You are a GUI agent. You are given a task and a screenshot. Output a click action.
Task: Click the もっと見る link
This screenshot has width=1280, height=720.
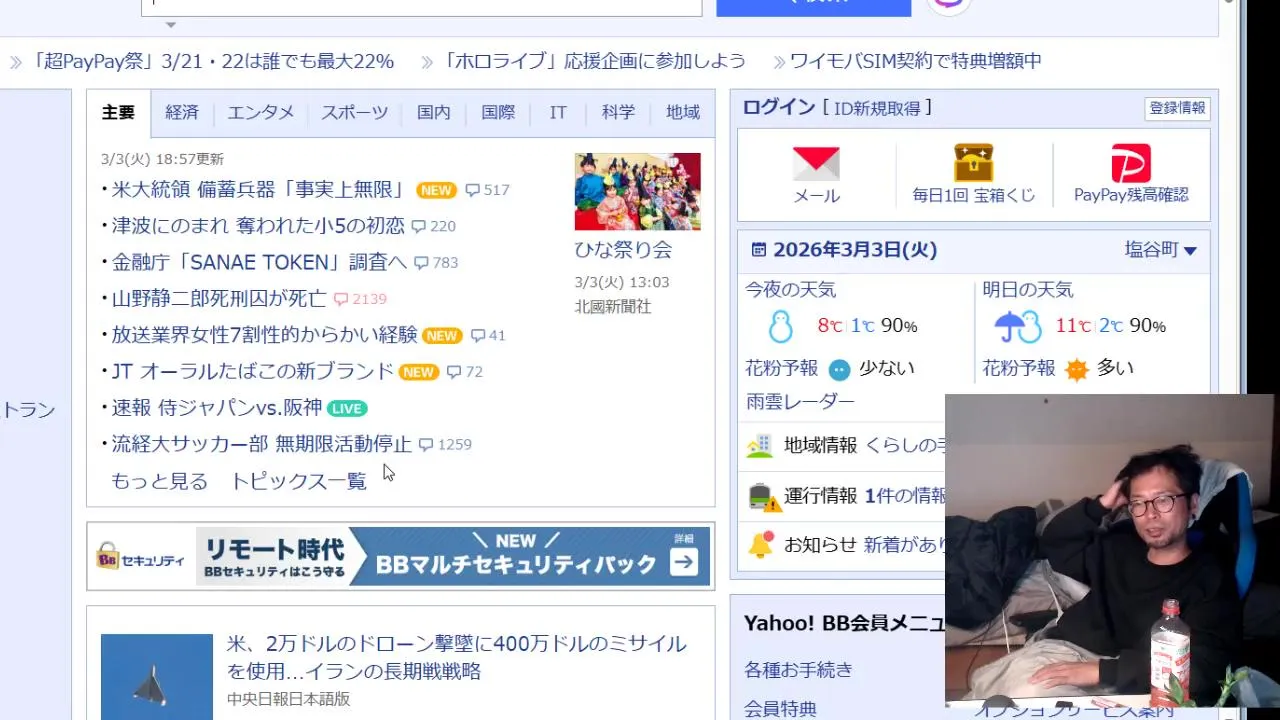coord(160,482)
